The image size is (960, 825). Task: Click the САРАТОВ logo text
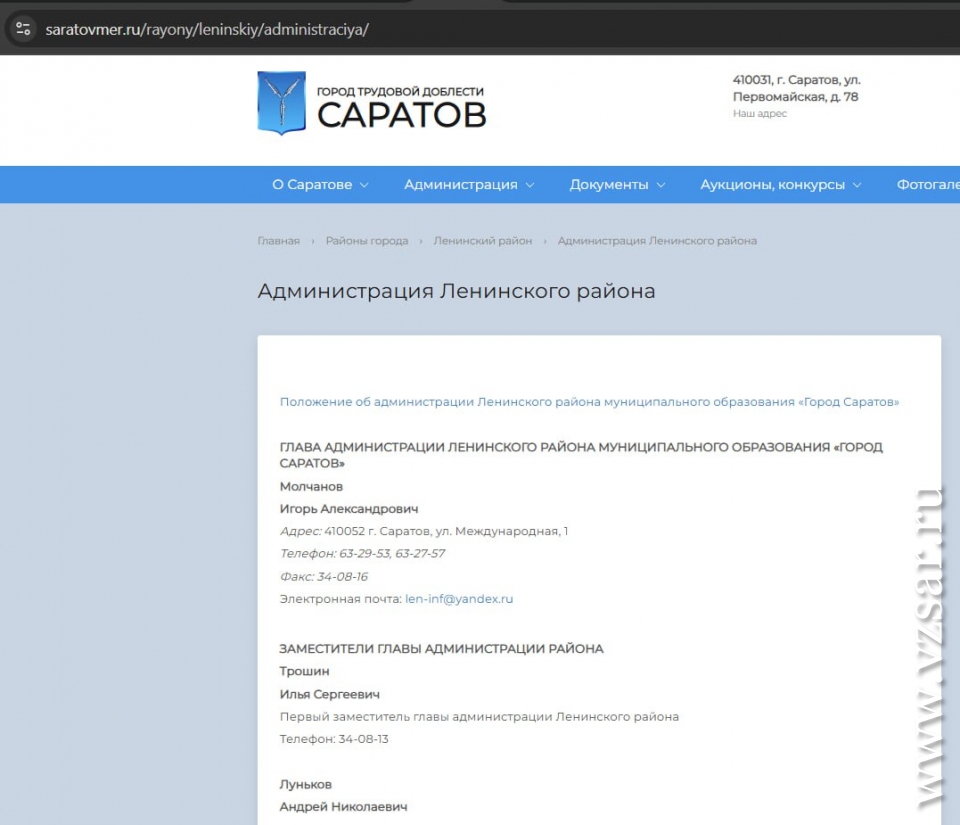click(401, 114)
